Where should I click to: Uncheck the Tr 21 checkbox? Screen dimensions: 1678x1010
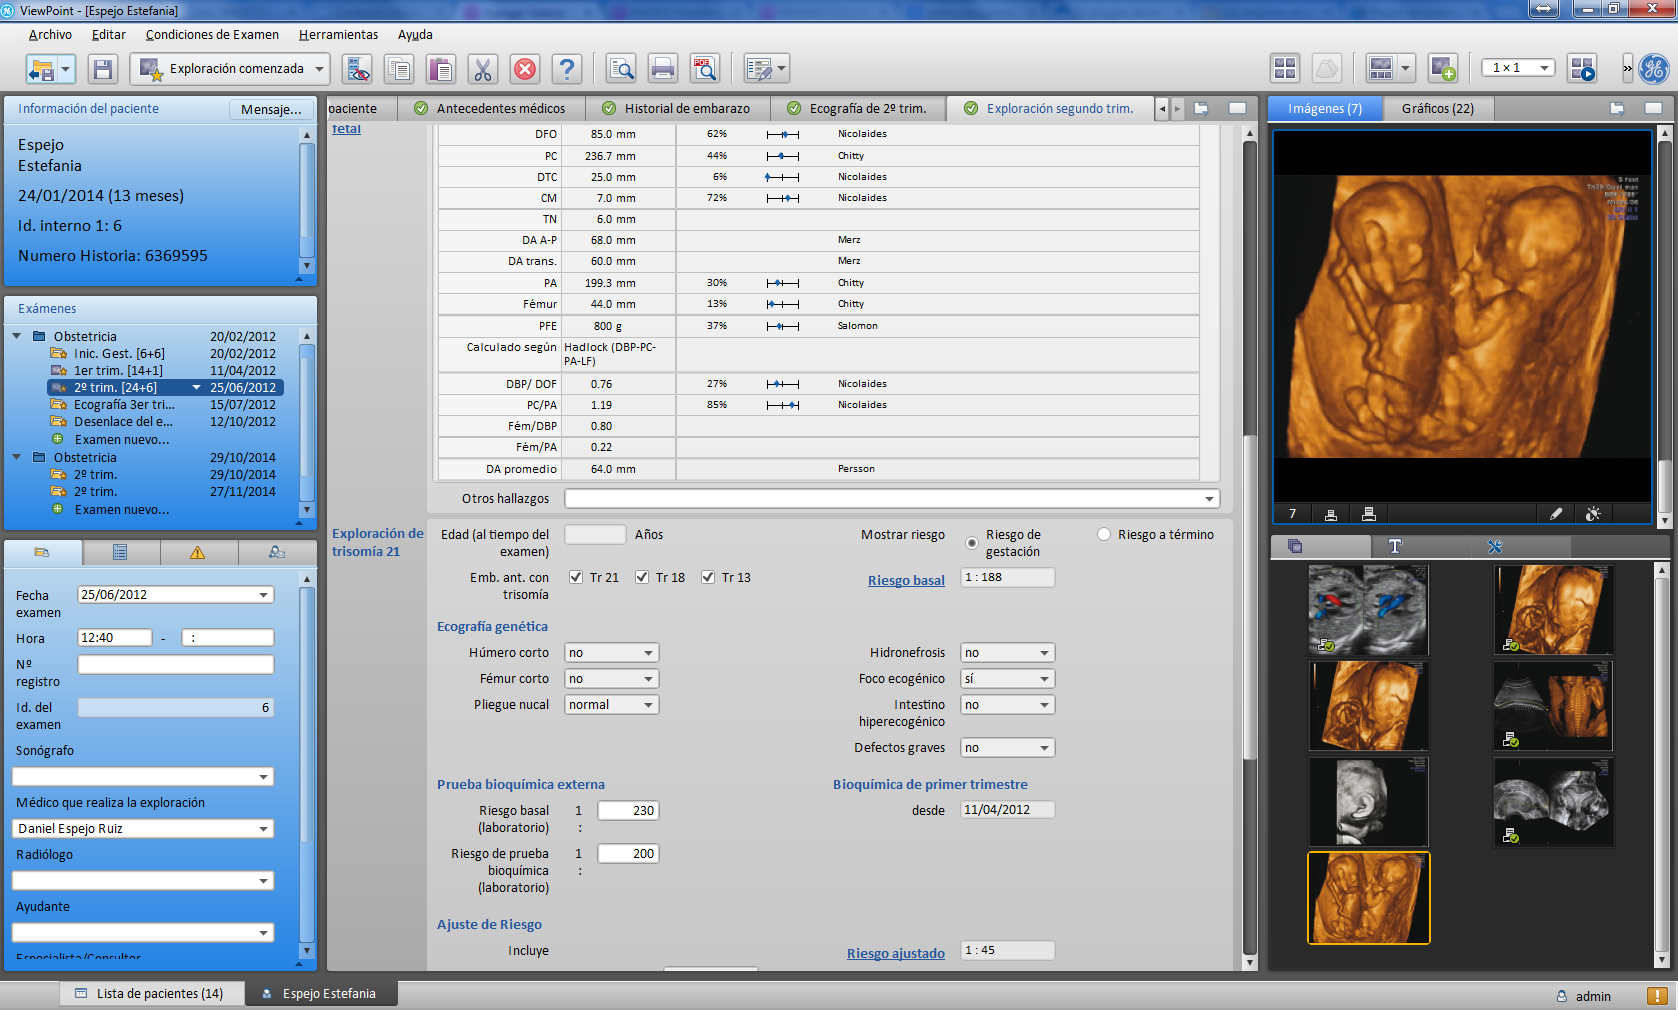pos(576,577)
